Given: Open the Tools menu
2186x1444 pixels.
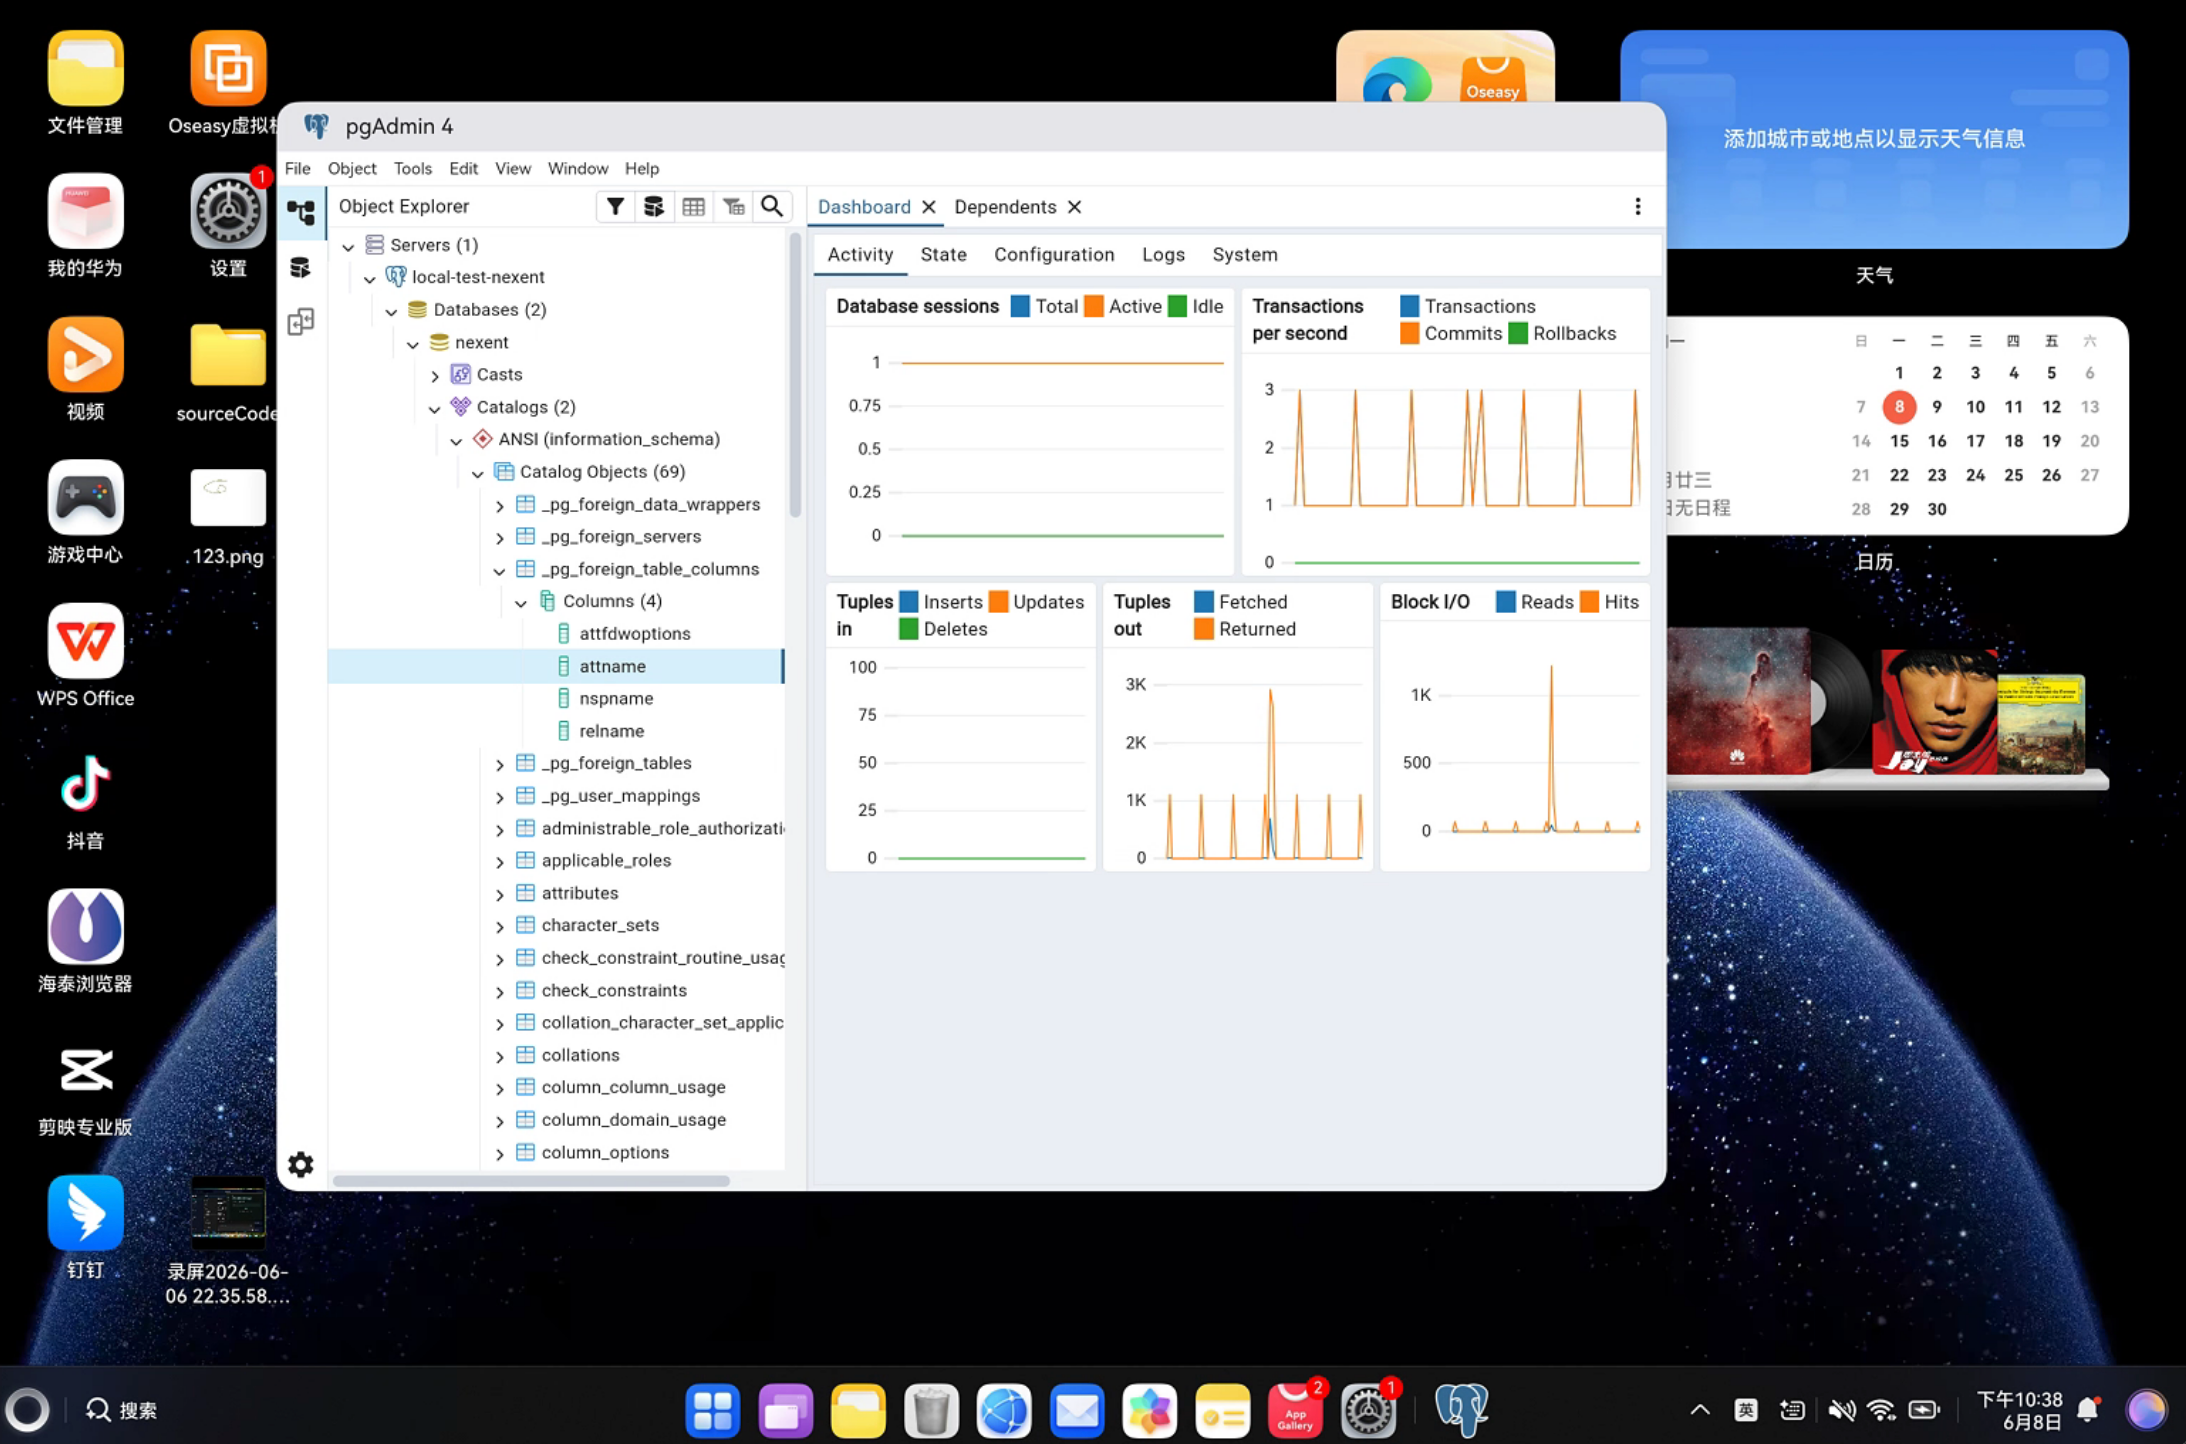Looking at the screenshot, I should [412, 168].
